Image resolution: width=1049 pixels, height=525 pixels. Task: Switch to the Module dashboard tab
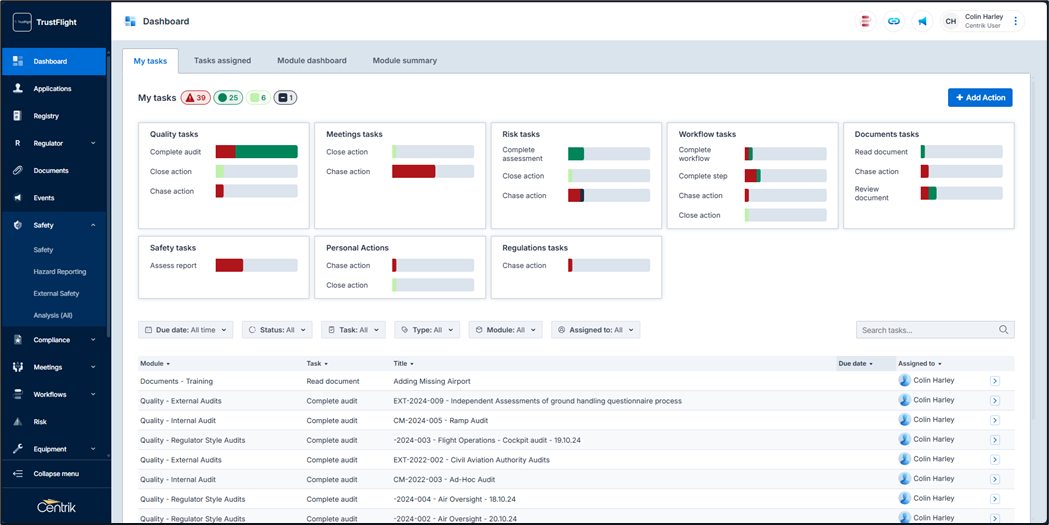coord(311,61)
